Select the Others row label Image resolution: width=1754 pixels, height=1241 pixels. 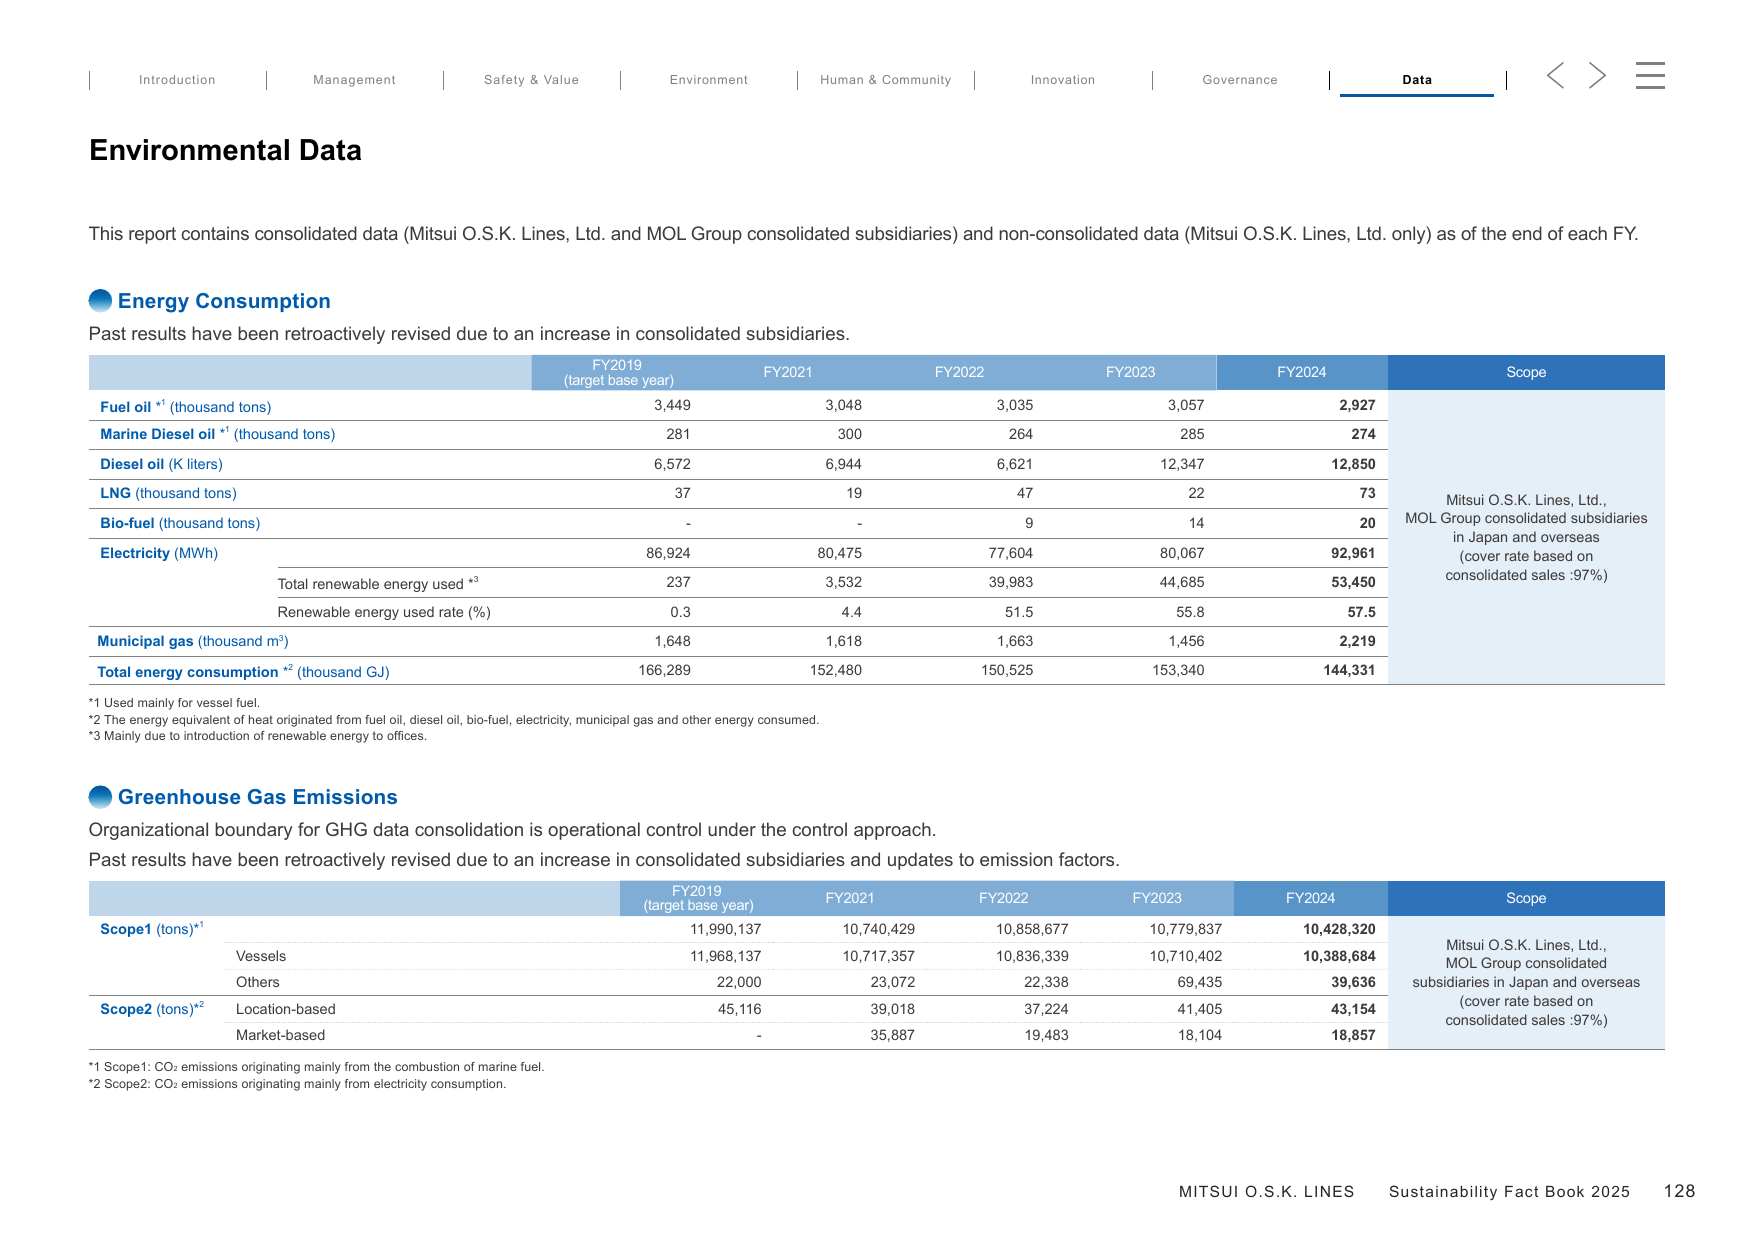pyautogui.click(x=258, y=982)
